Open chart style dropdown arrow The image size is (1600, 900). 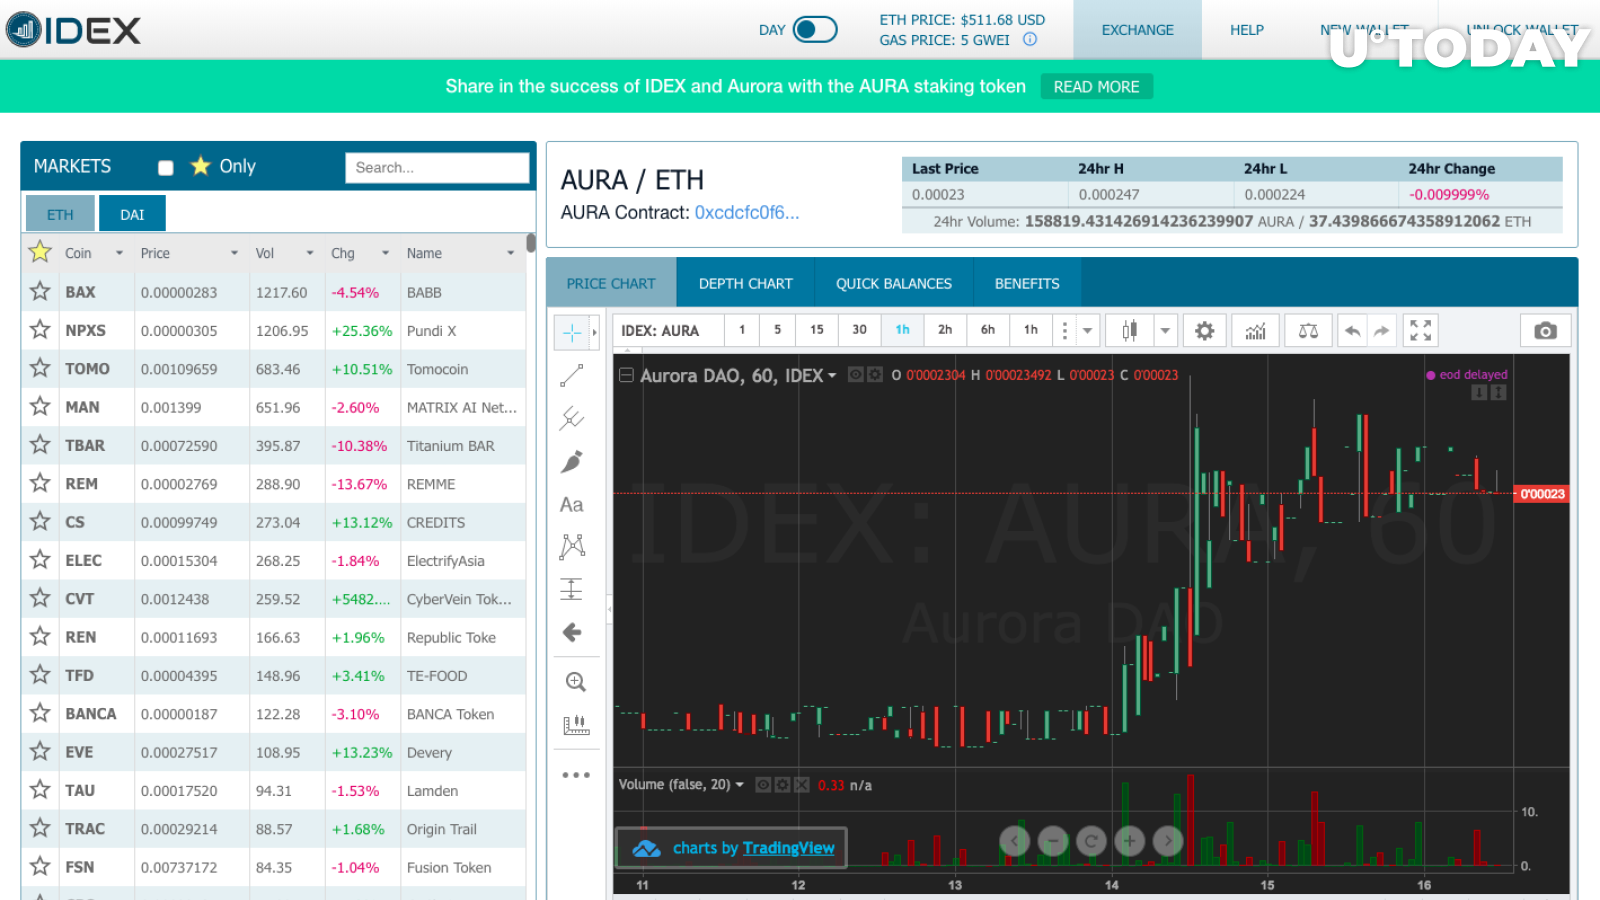[x=1165, y=331]
